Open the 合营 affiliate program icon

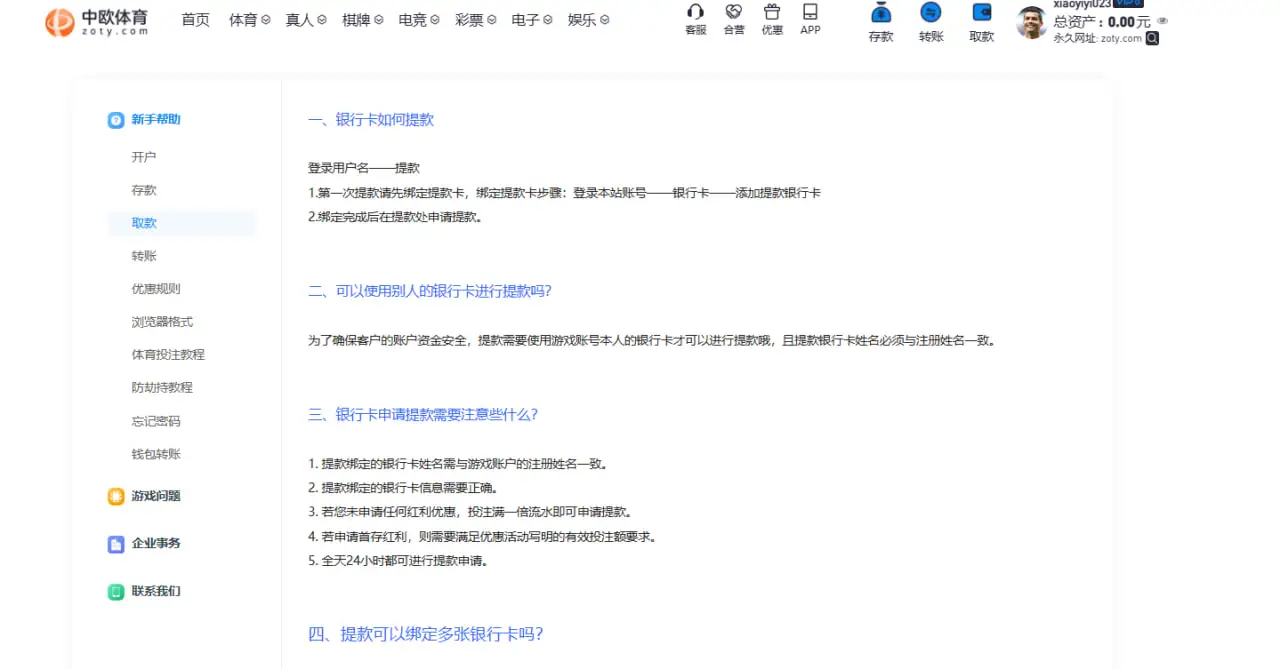click(x=733, y=15)
